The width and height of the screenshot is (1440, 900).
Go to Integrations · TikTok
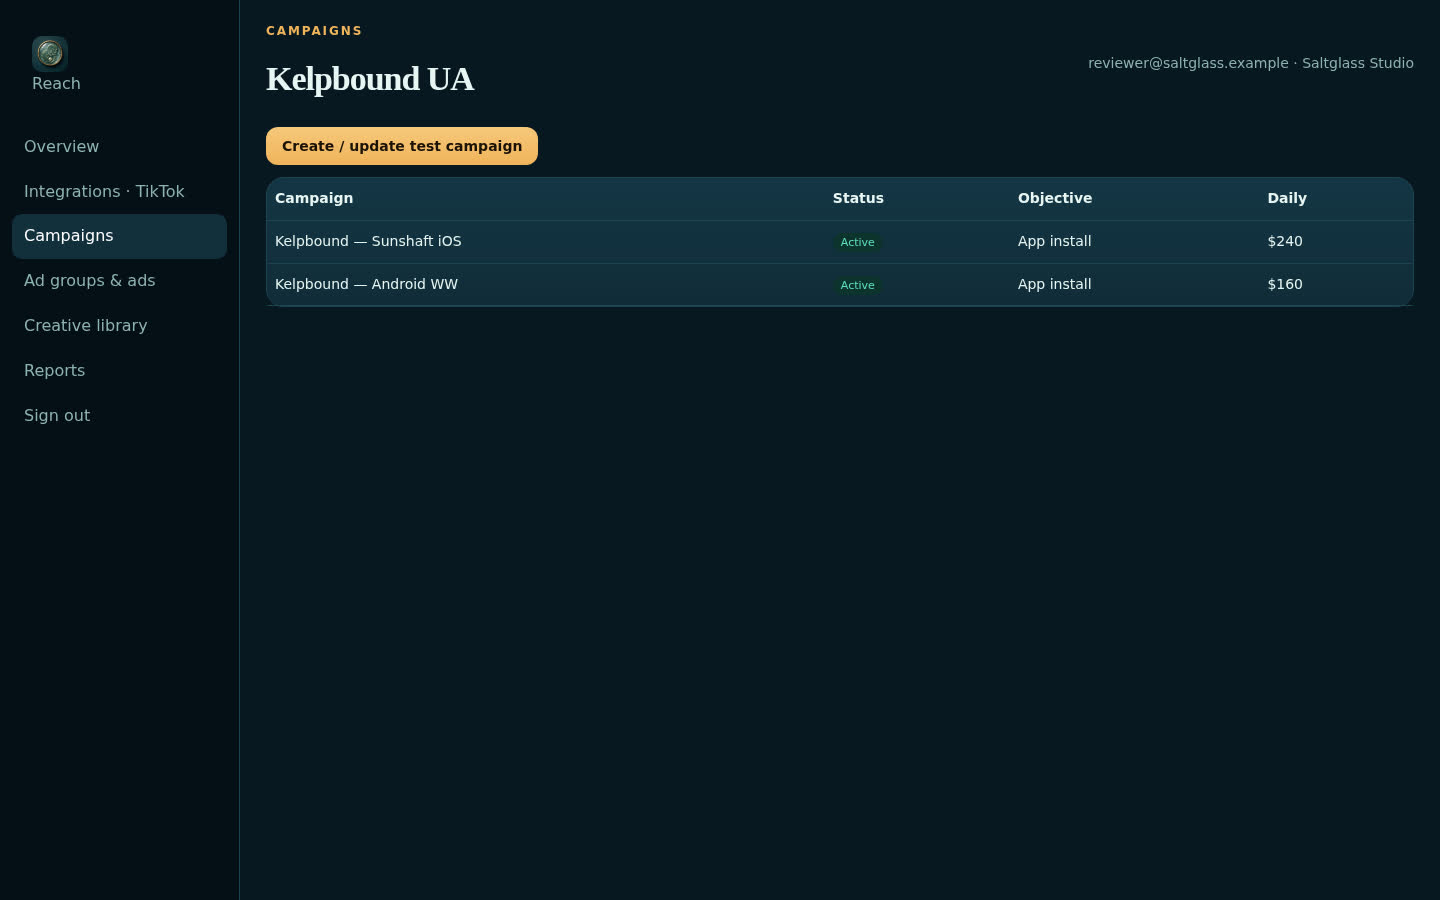tap(119, 192)
